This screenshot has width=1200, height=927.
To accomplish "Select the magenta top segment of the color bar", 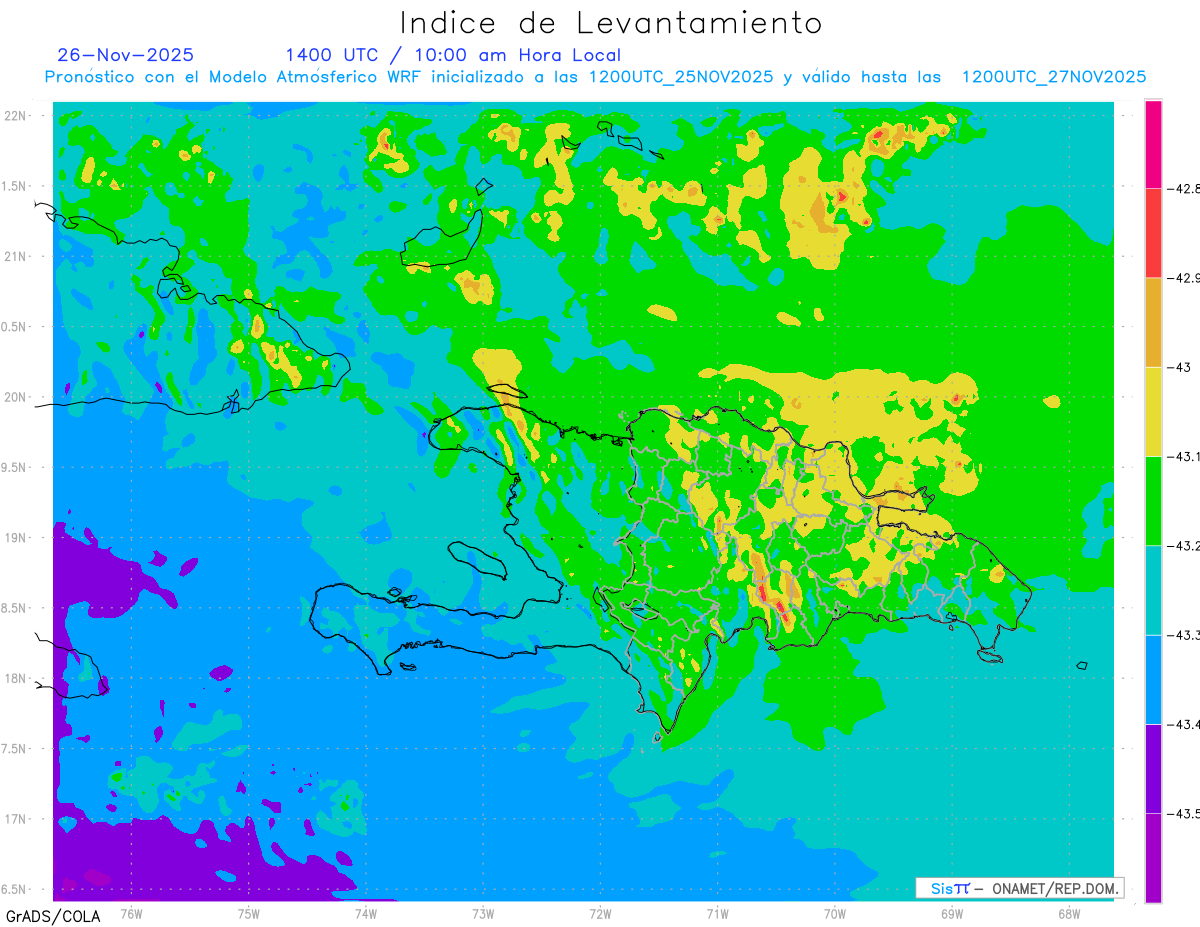I will [1154, 143].
